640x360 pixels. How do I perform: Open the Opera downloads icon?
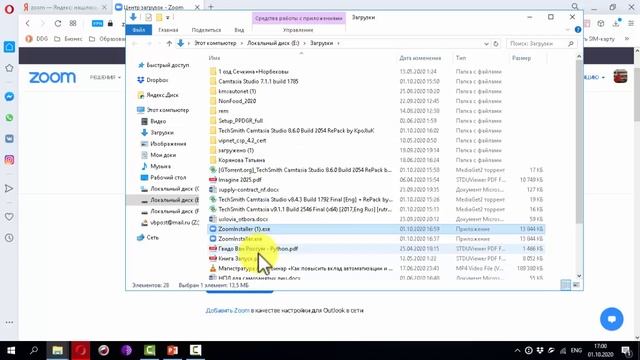pos(616,23)
